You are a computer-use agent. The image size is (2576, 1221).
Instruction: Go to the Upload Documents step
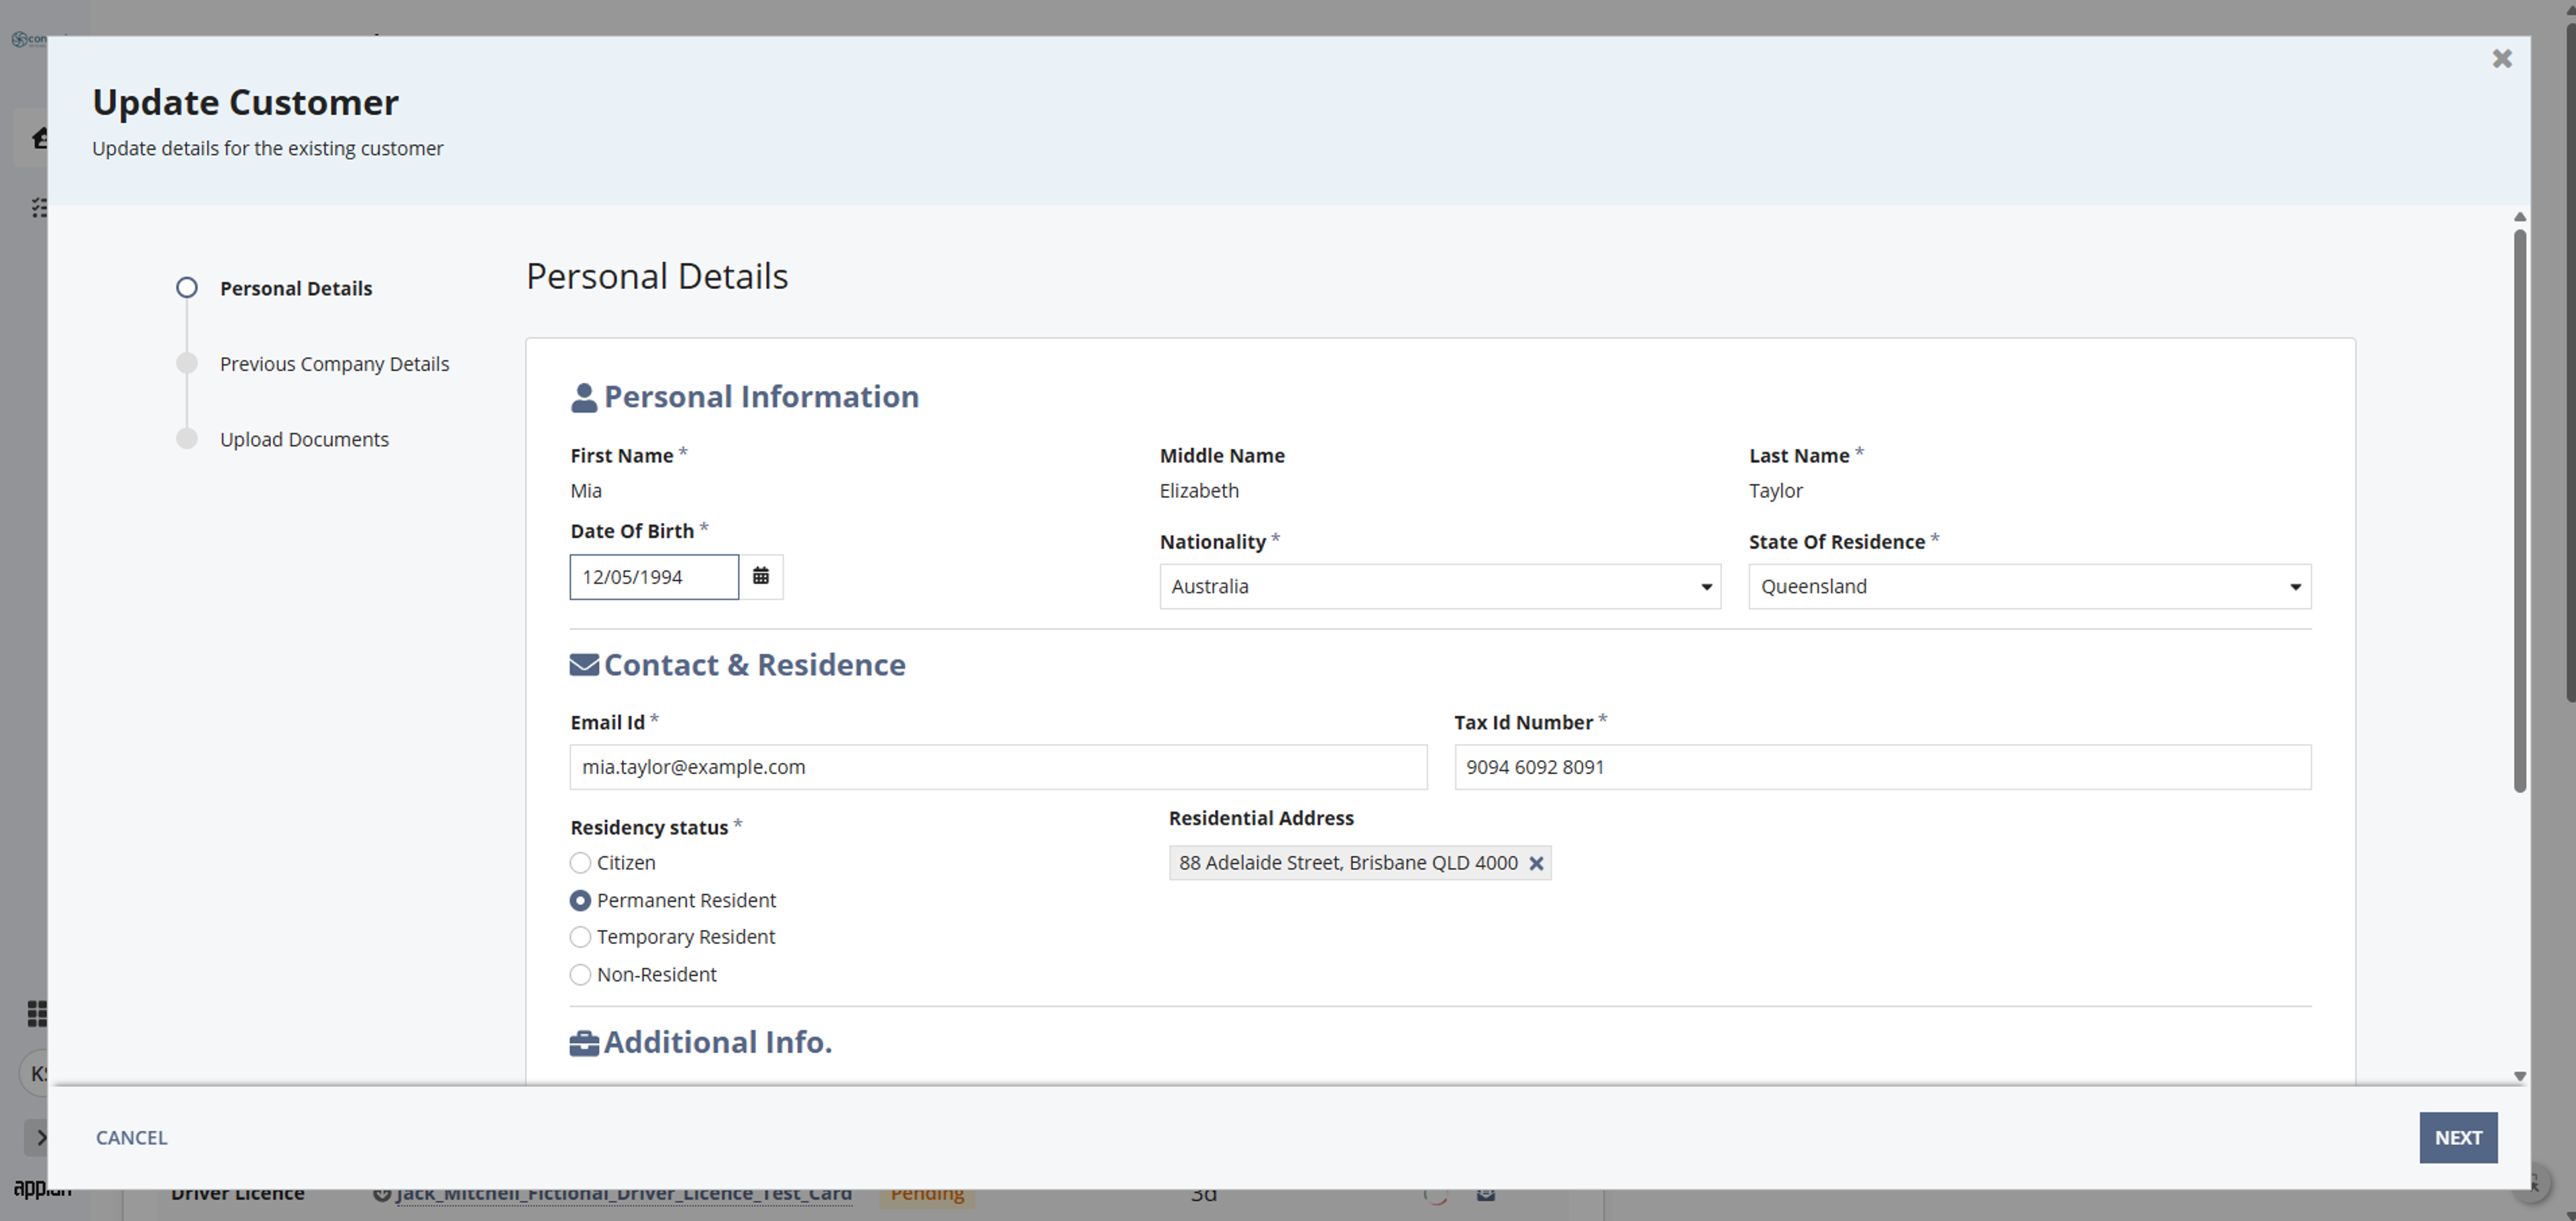(x=304, y=439)
